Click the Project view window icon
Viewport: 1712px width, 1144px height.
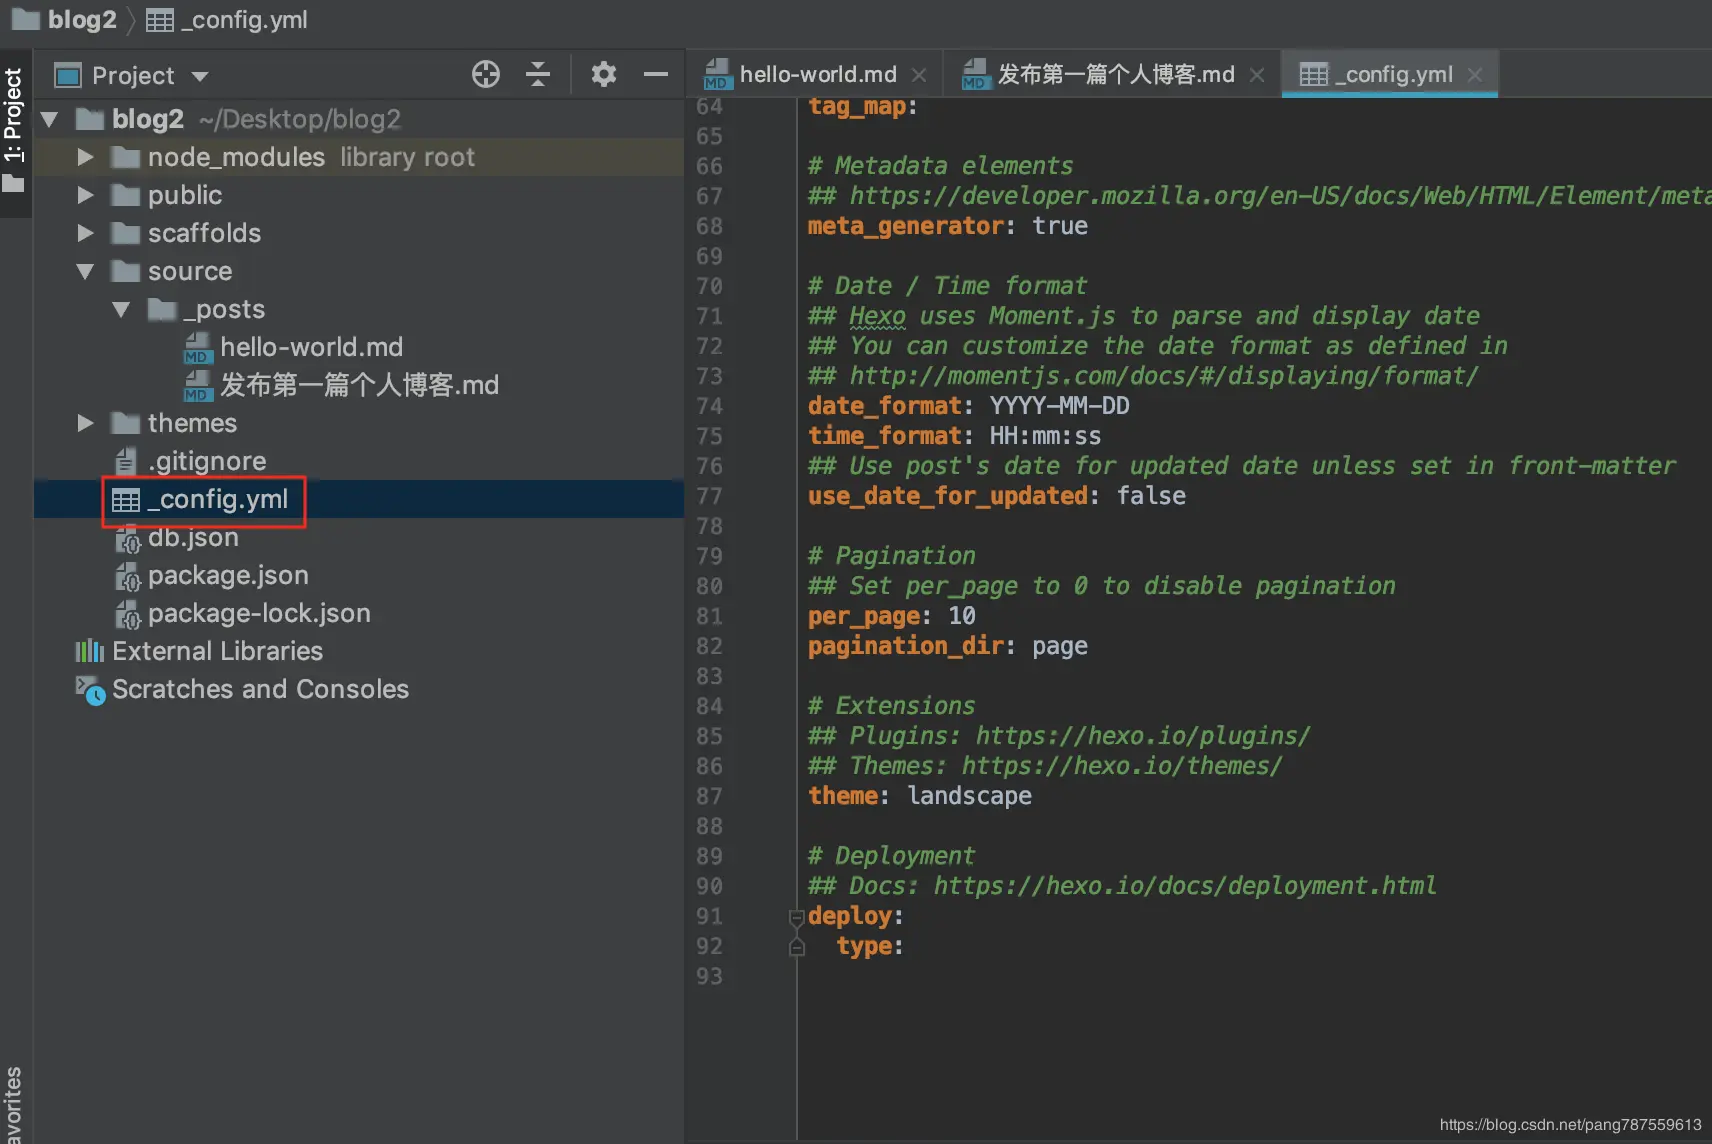(68, 76)
